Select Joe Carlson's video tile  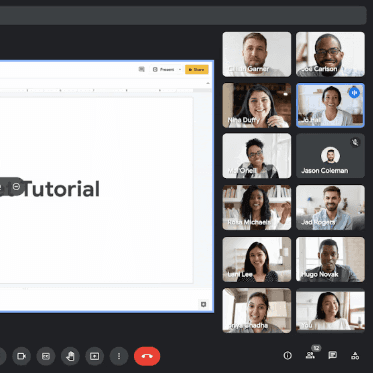330,54
